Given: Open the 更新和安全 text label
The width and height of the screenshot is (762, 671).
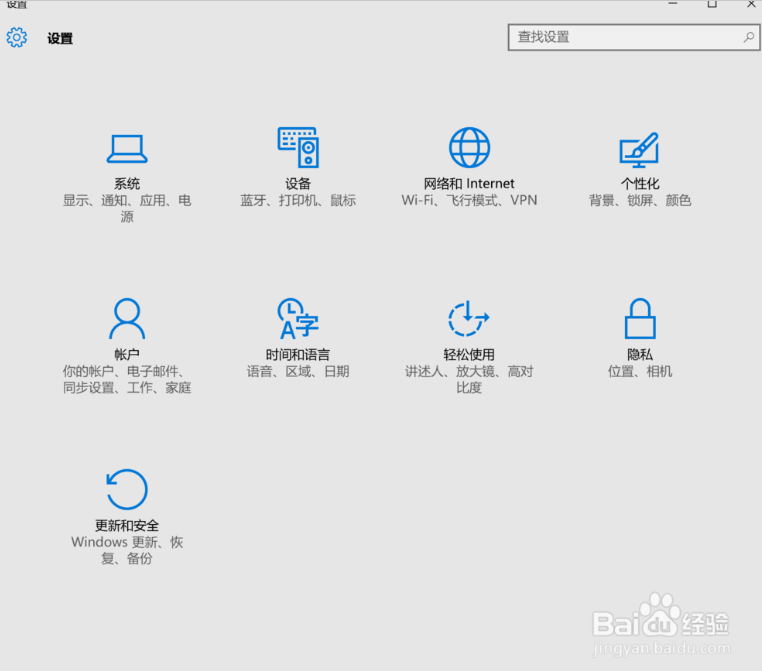Looking at the screenshot, I should click(127, 526).
